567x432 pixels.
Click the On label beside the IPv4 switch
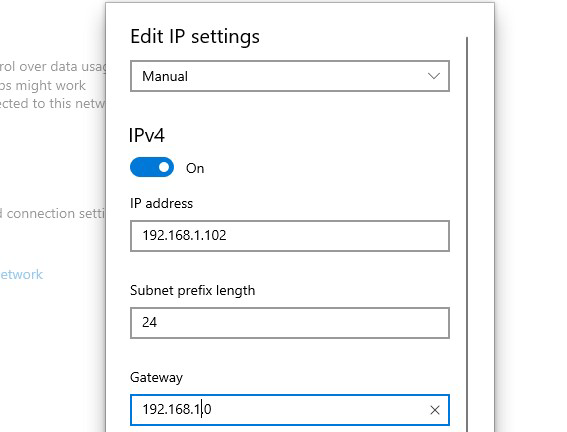pos(195,168)
